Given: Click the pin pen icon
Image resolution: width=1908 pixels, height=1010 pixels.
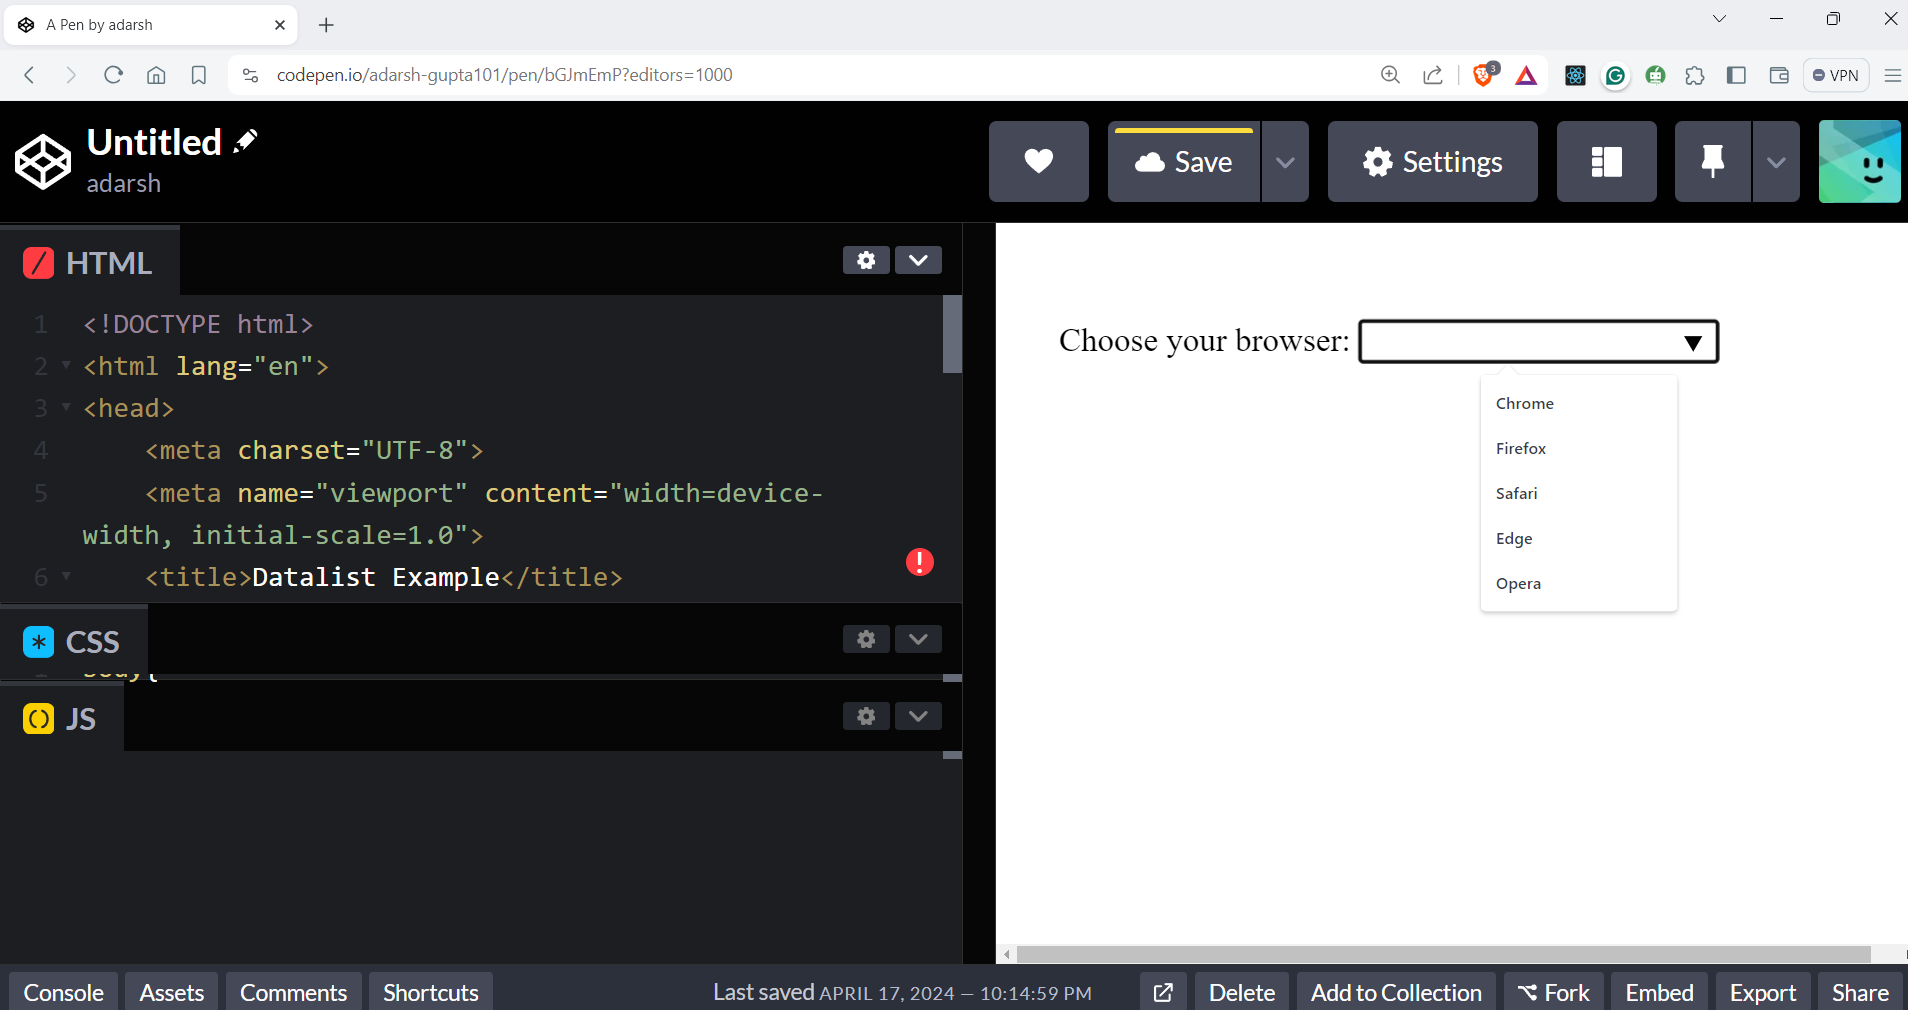Looking at the screenshot, I should [1712, 161].
